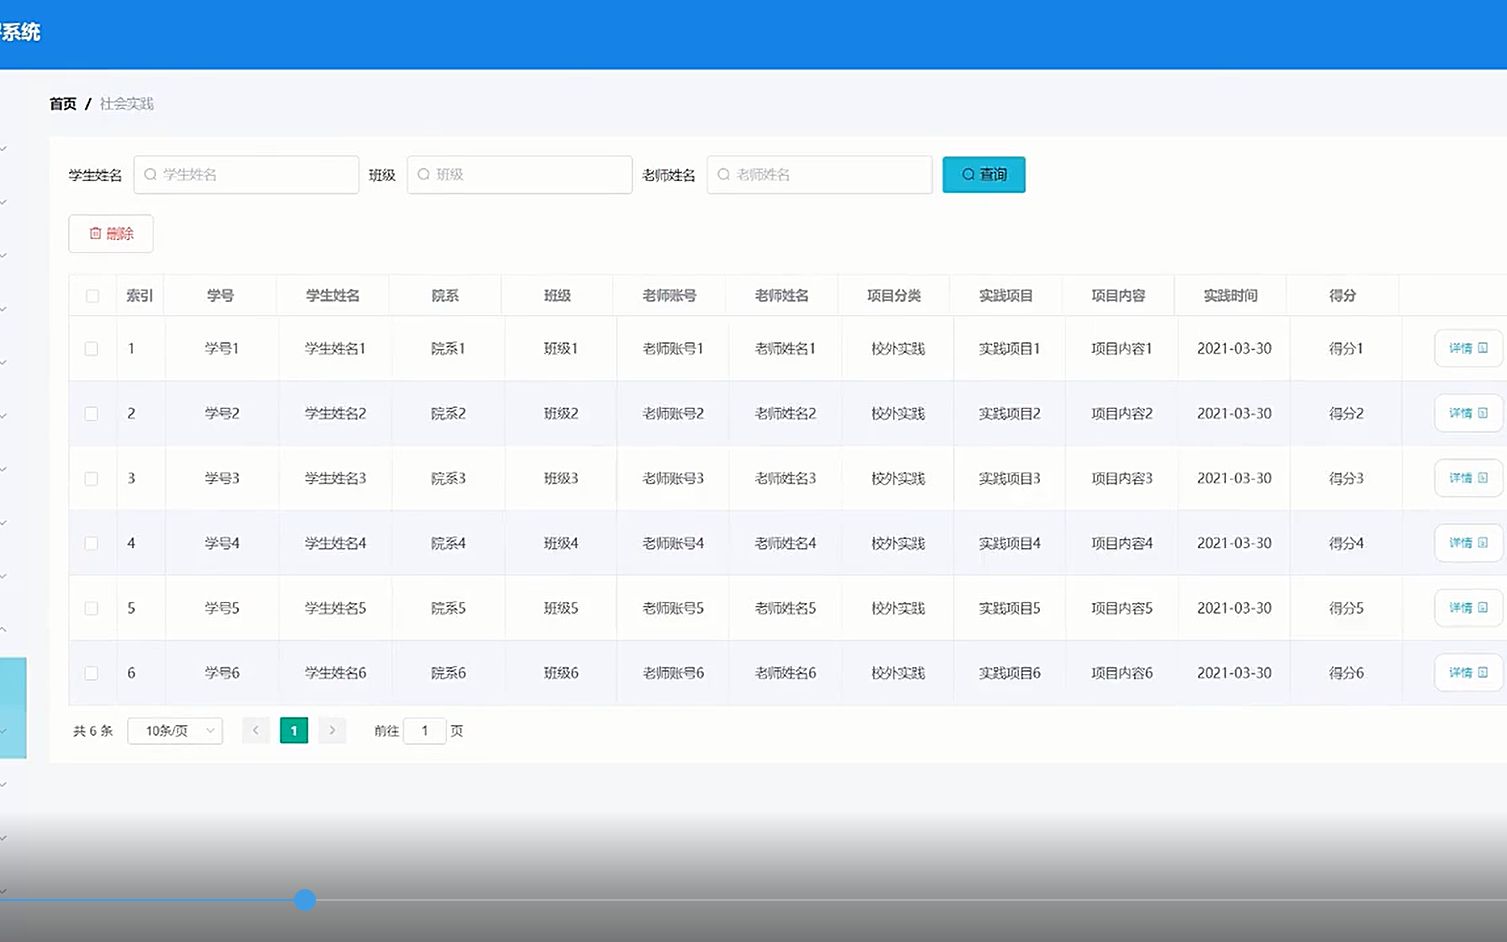This screenshot has width=1507, height=942.
Task: Check the checkbox for row 学号3
Action: 91,479
